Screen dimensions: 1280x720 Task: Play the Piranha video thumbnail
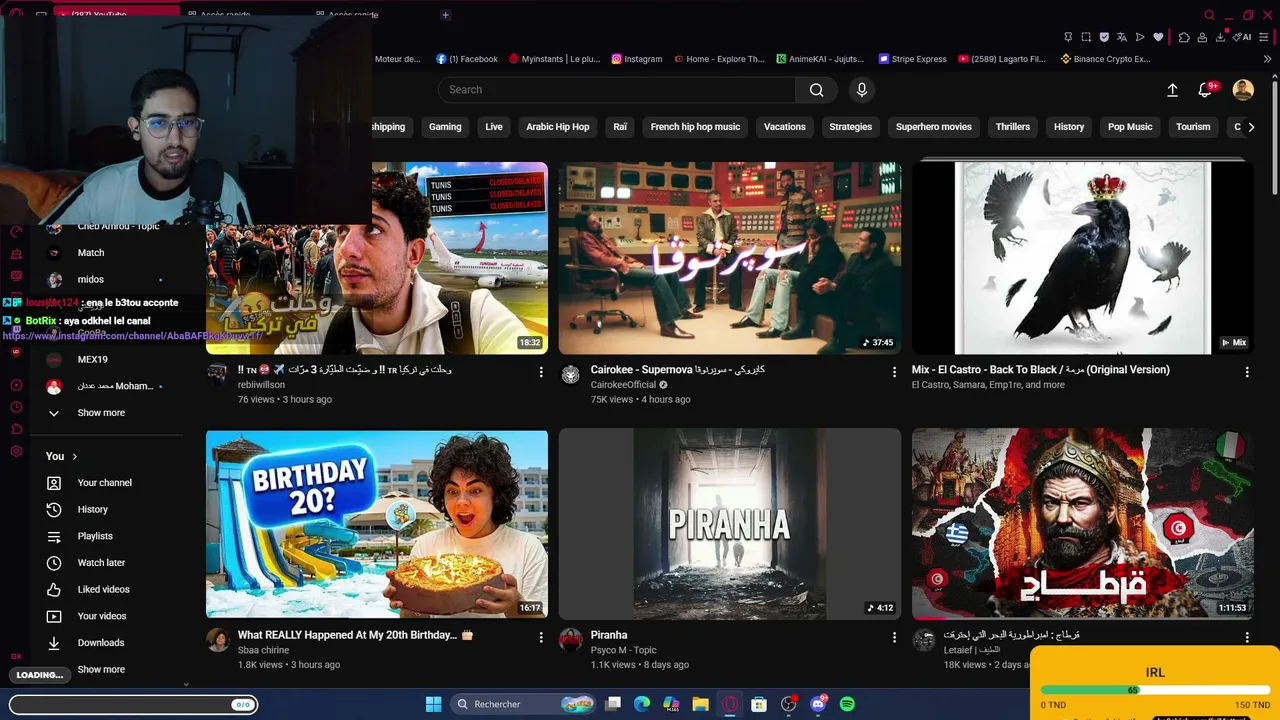click(x=730, y=524)
